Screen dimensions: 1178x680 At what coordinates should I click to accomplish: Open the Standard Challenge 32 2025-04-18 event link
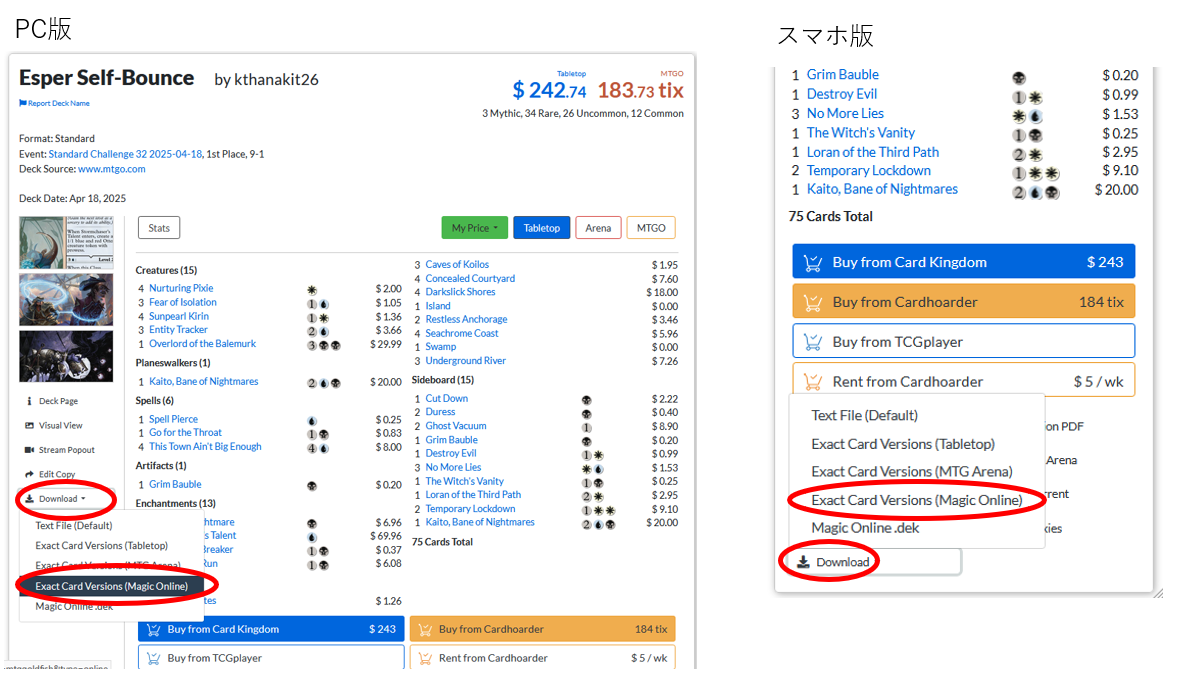125,154
